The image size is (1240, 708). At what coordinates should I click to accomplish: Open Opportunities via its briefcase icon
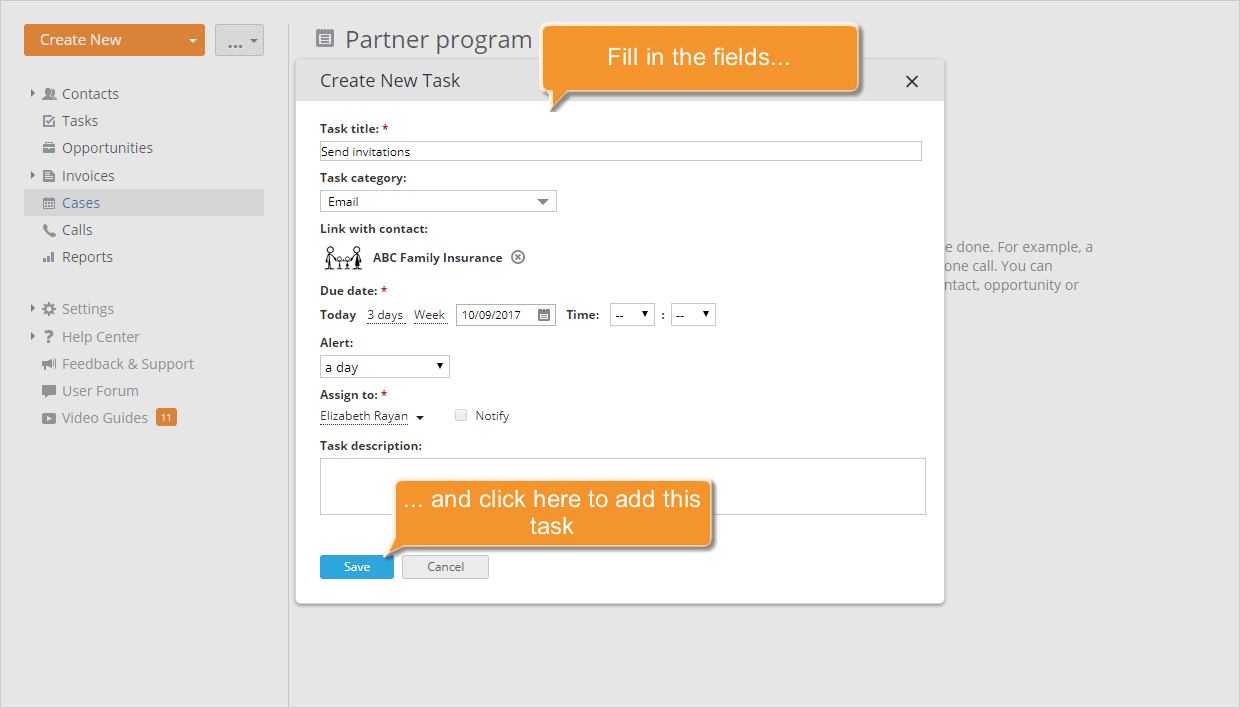(49, 147)
